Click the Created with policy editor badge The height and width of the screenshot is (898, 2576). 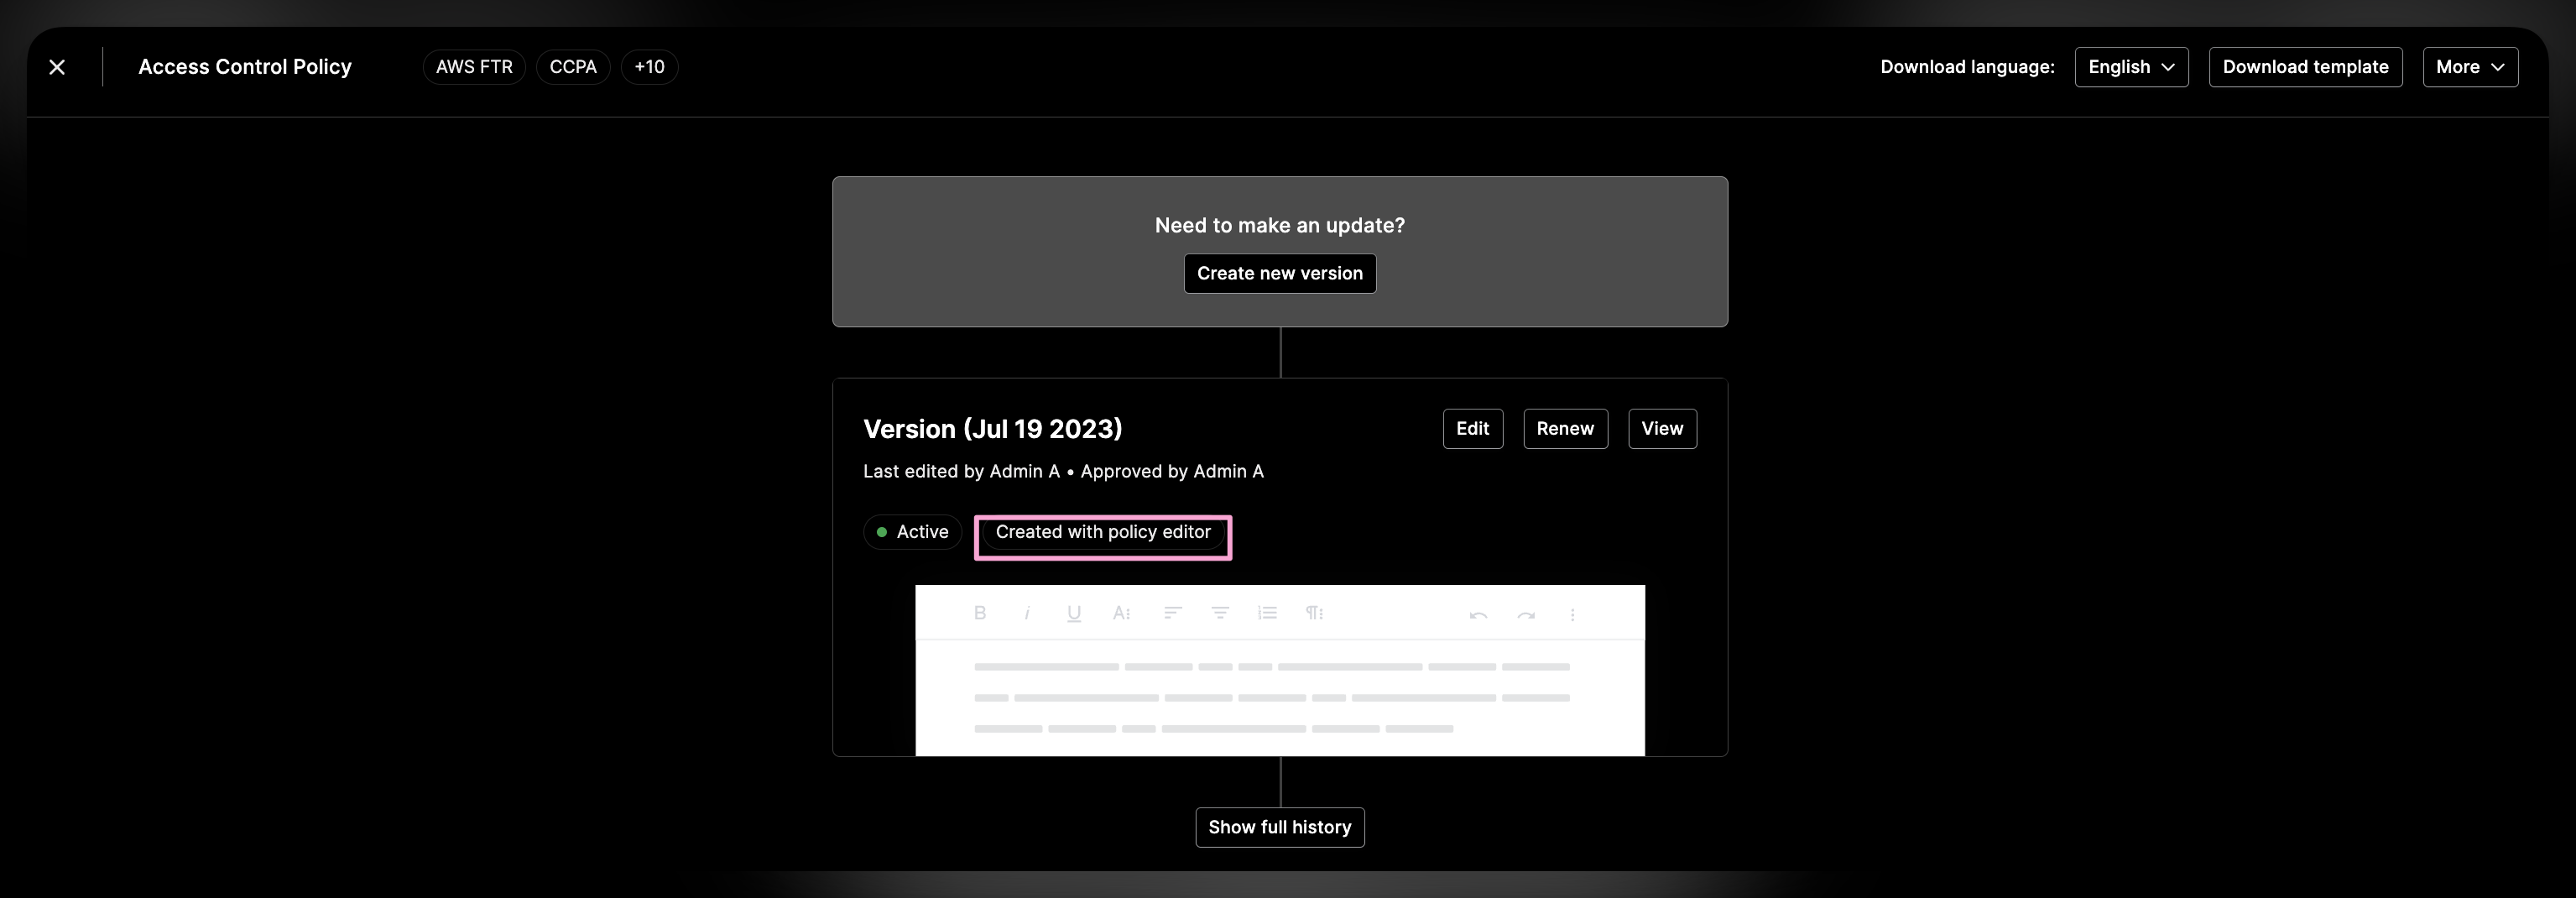tap(1103, 532)
